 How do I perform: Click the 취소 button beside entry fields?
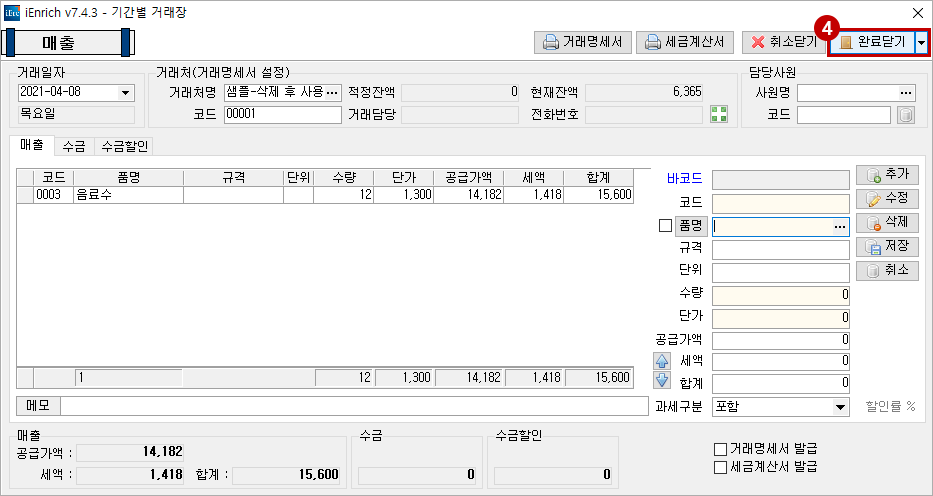coord(887,270)
